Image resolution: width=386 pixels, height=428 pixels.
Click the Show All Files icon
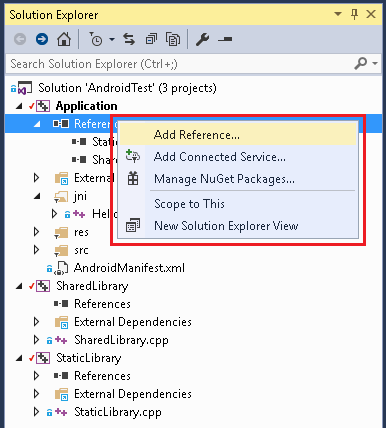173,39
